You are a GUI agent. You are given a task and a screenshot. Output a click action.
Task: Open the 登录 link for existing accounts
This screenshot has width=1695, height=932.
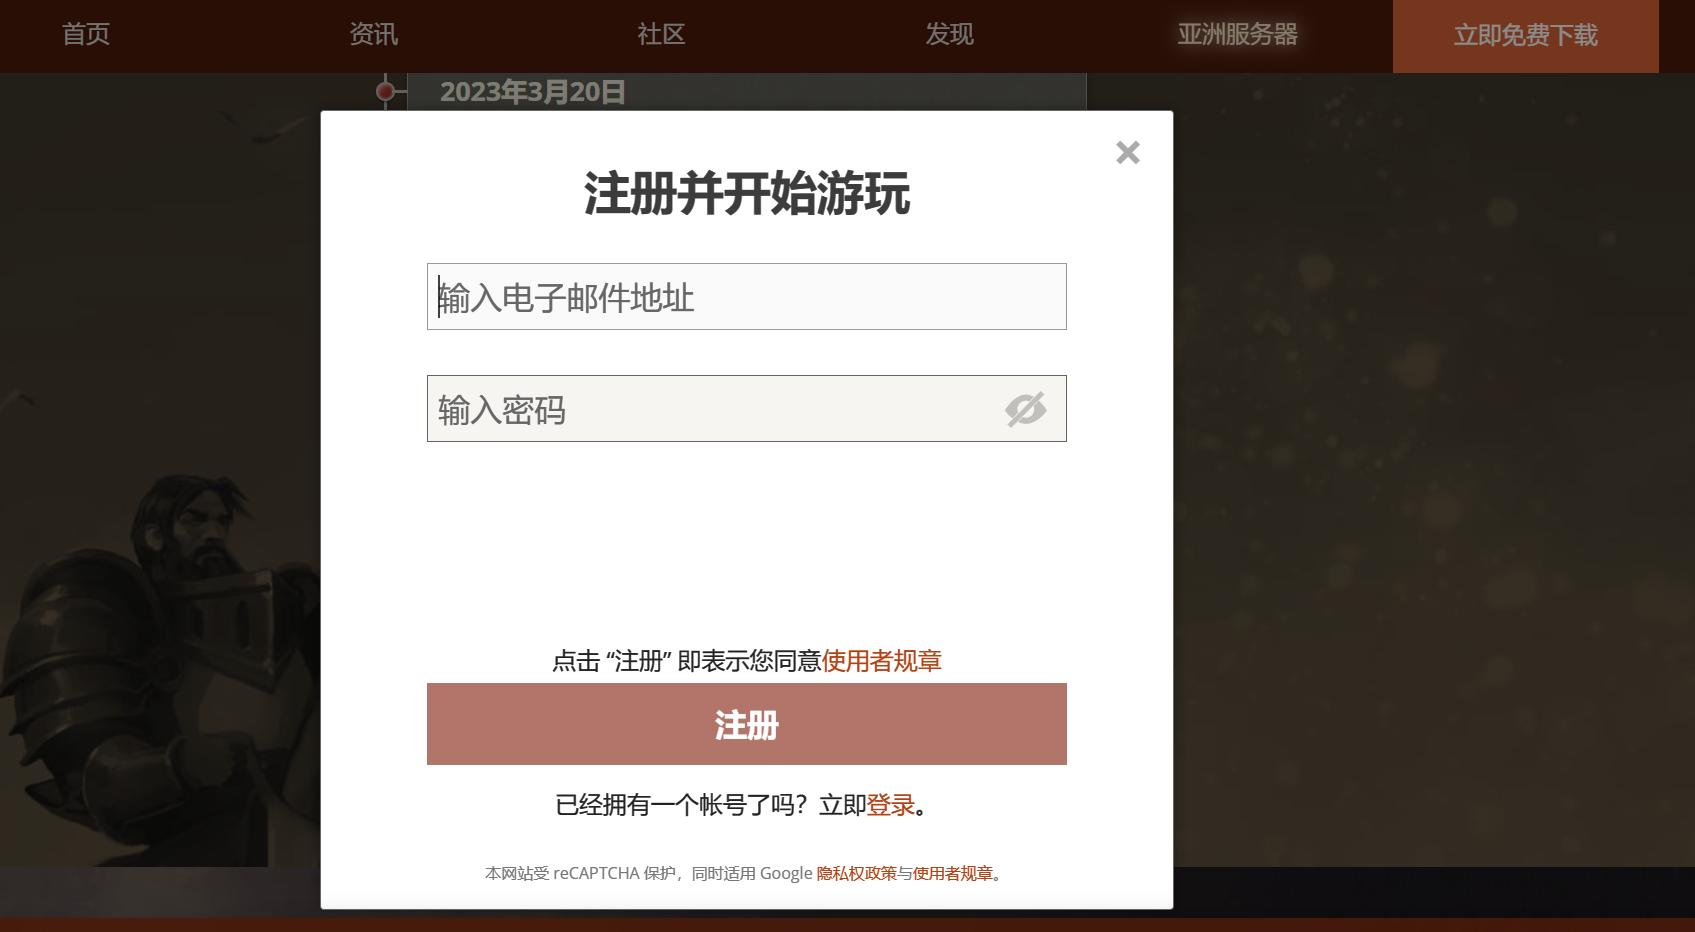[x=888, y=805]
